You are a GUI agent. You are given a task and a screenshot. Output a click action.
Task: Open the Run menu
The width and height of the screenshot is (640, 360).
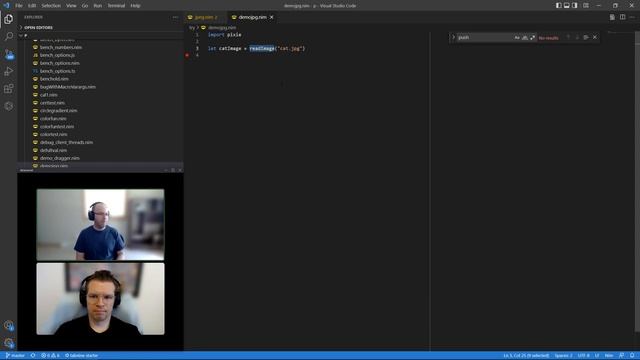pyautogui.click(x=98, y=6)
